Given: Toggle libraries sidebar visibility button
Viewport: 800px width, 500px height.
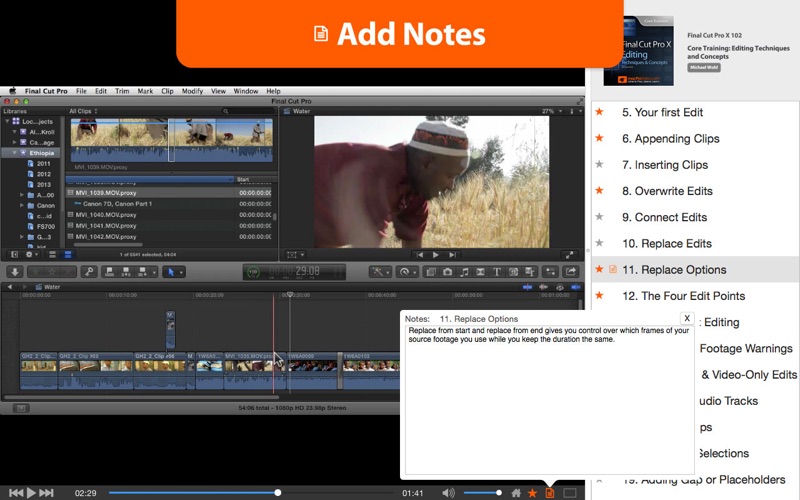Looking at the screenshot, I should pos(14,254).
